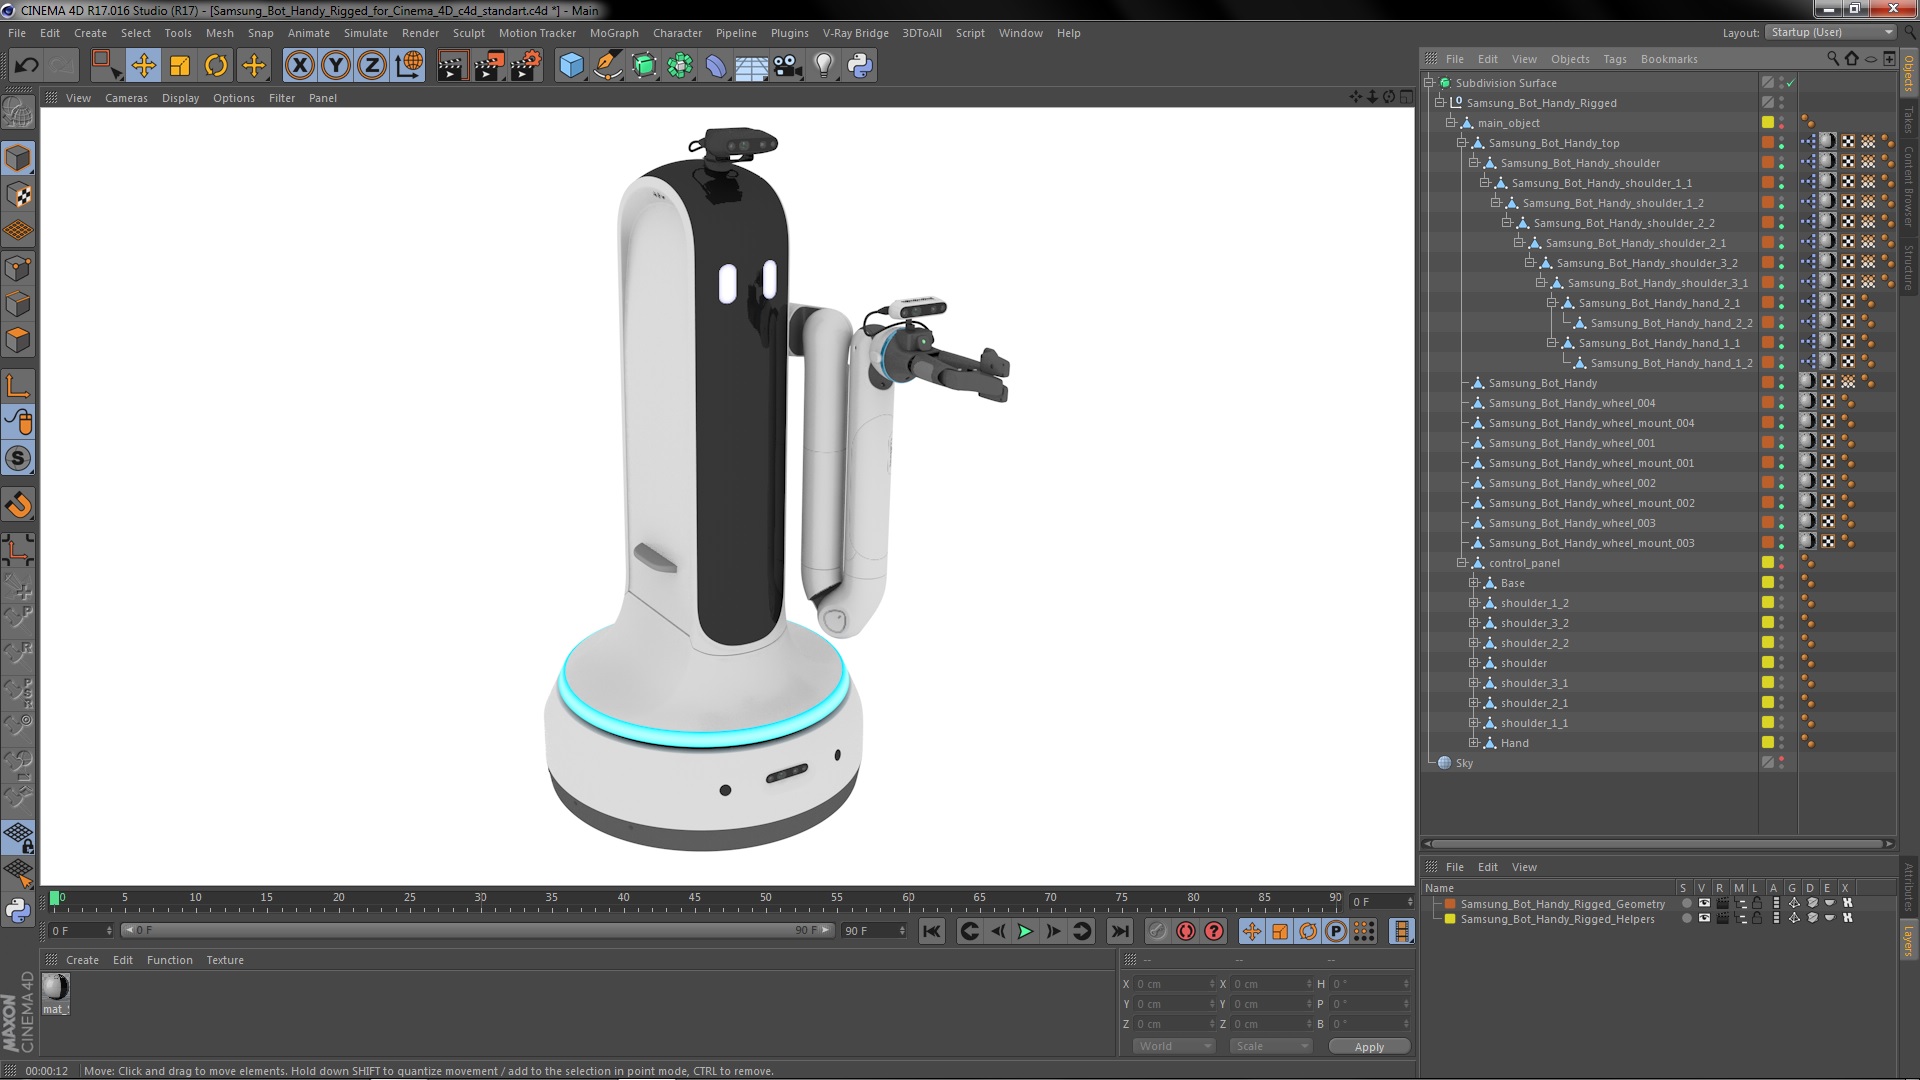
Task: Click the Undo arrow icon
Action: 26,66
